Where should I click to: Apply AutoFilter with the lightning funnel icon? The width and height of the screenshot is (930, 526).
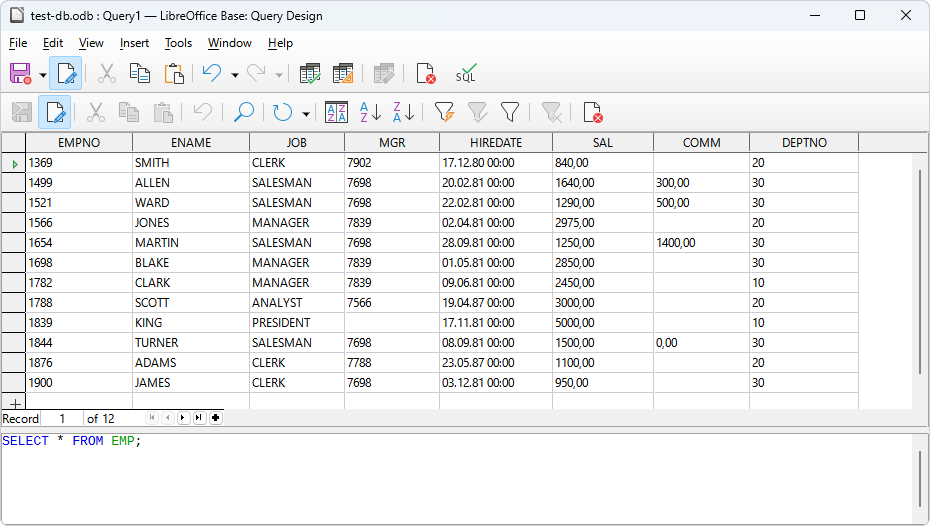[445, 112]
